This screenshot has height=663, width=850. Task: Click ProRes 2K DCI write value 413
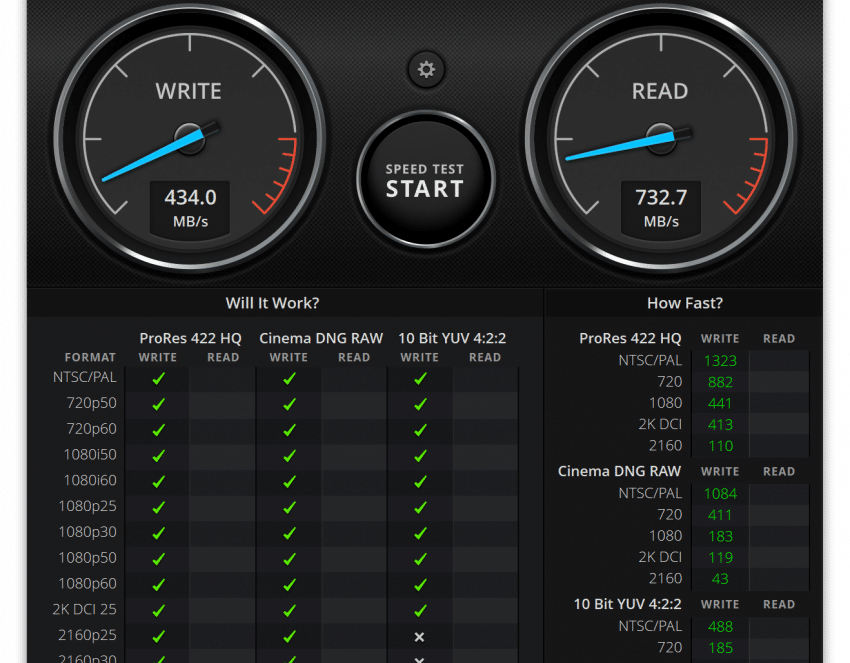(720, 424)
